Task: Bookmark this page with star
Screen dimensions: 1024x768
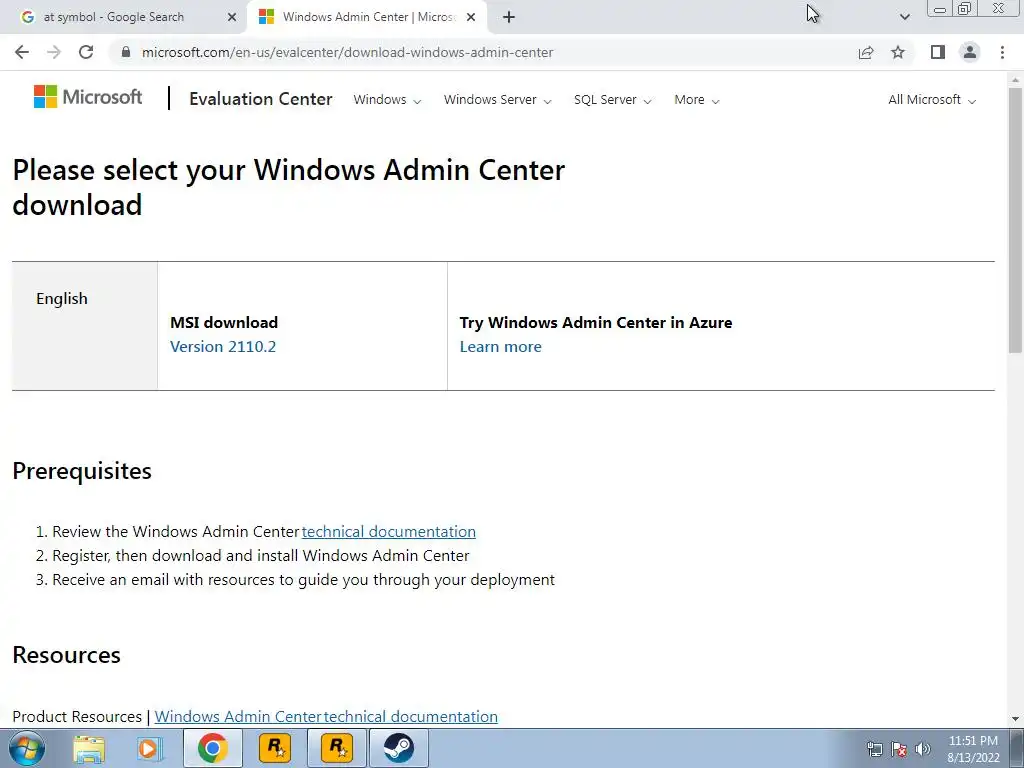Action: pos(898,52)
